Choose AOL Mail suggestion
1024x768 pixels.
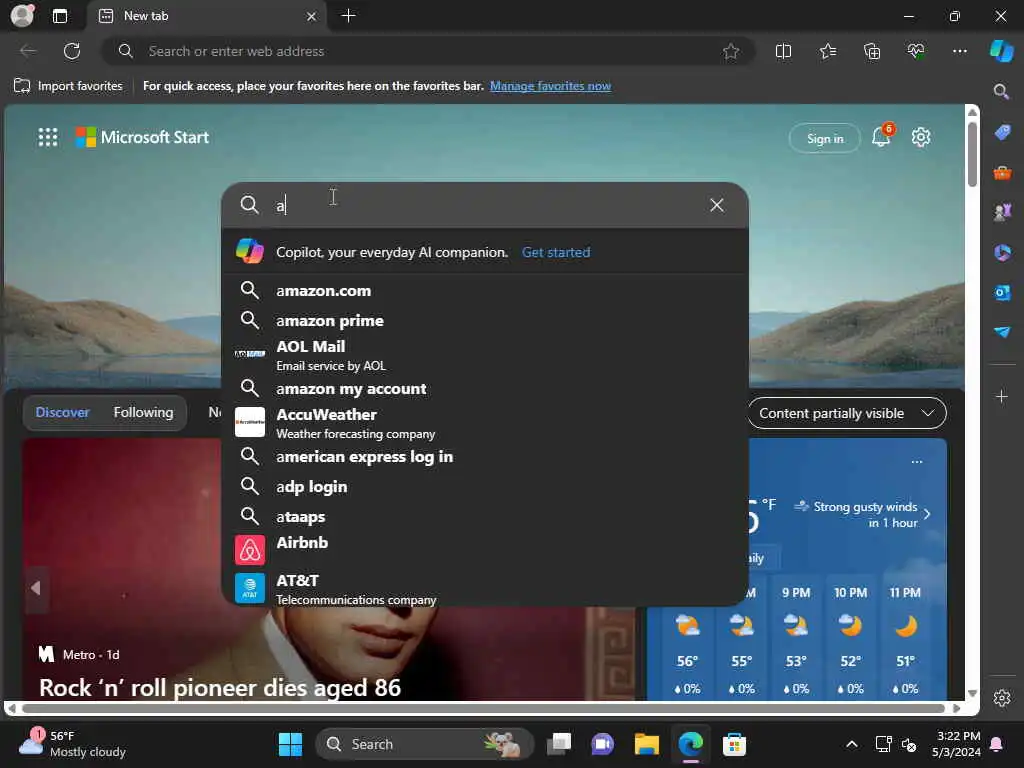(x=485, y=355)
